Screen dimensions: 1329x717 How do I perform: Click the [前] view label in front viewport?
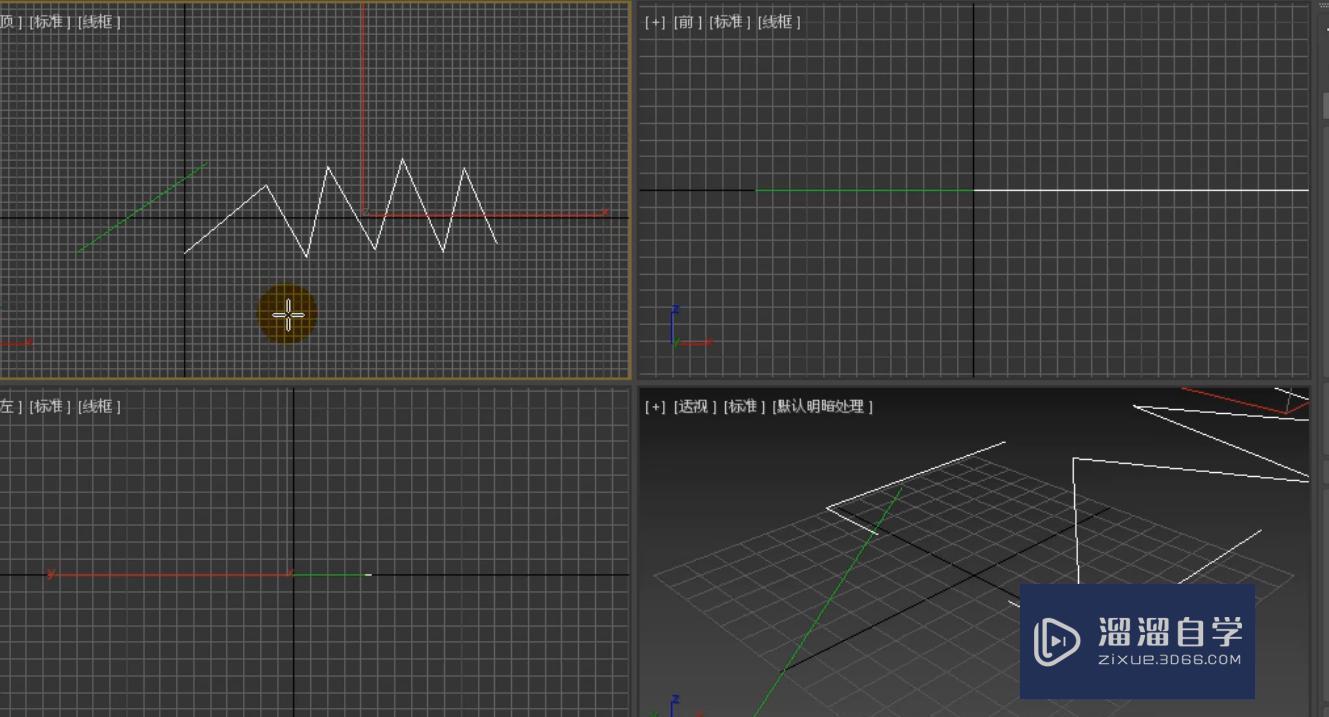687,22
